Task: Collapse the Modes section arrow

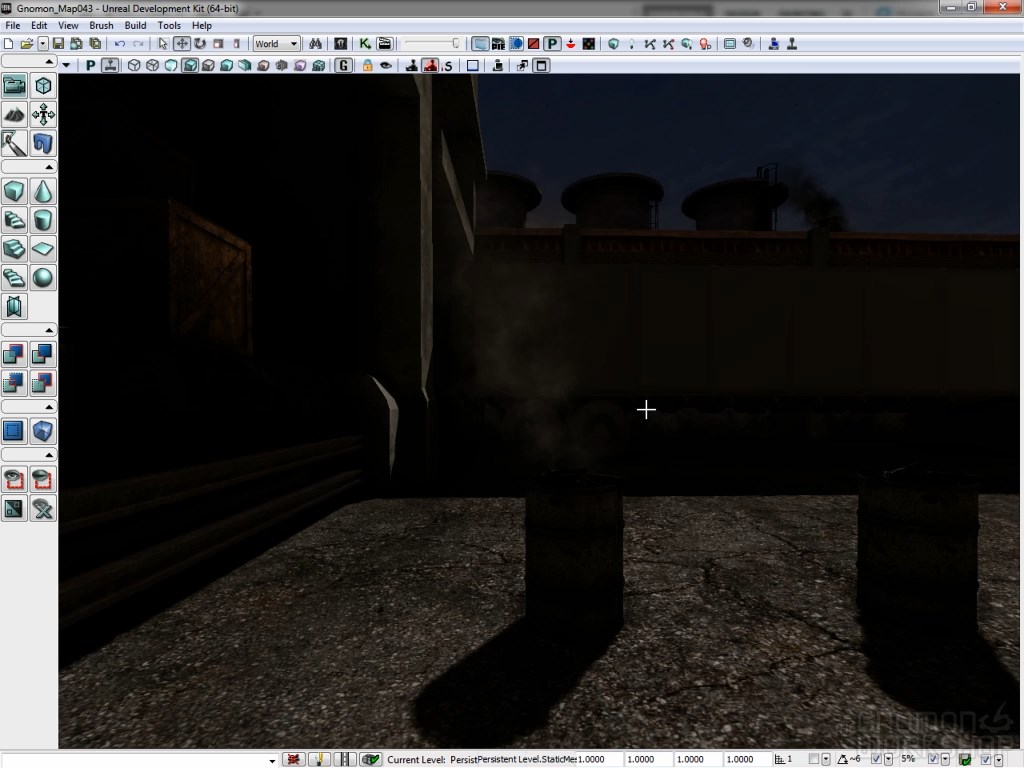Action: [49, 61]
